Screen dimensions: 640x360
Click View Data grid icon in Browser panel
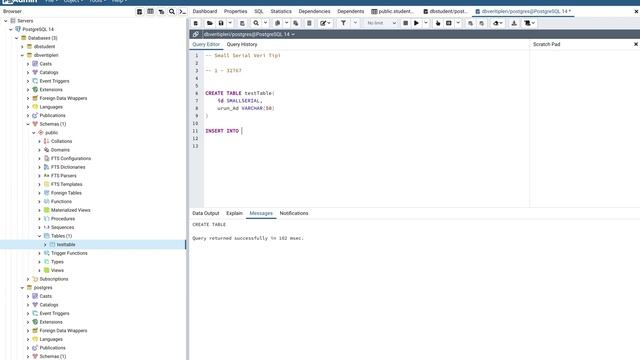(150, 12)
